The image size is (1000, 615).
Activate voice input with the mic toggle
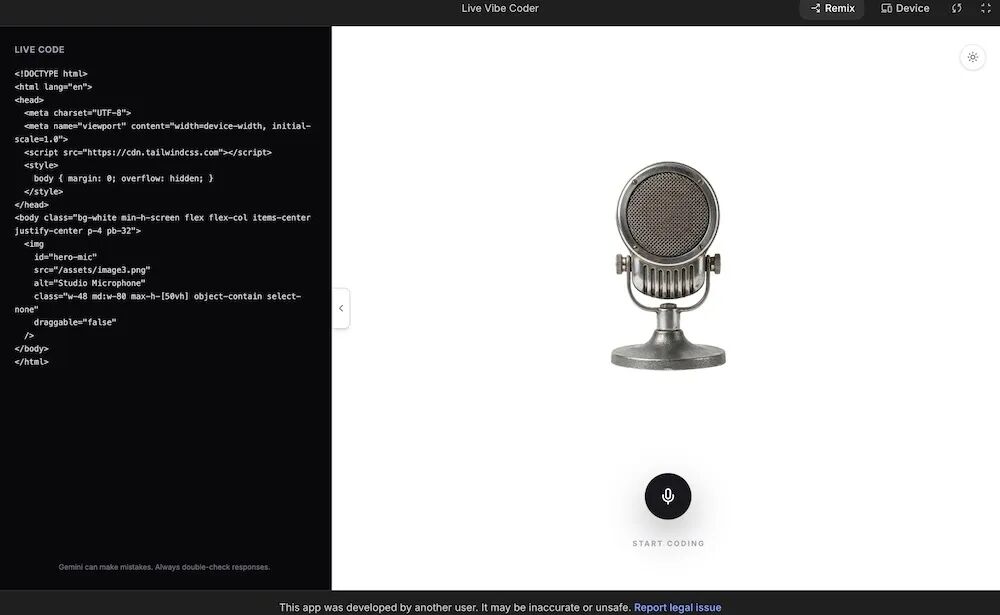(x=667, y=495)
